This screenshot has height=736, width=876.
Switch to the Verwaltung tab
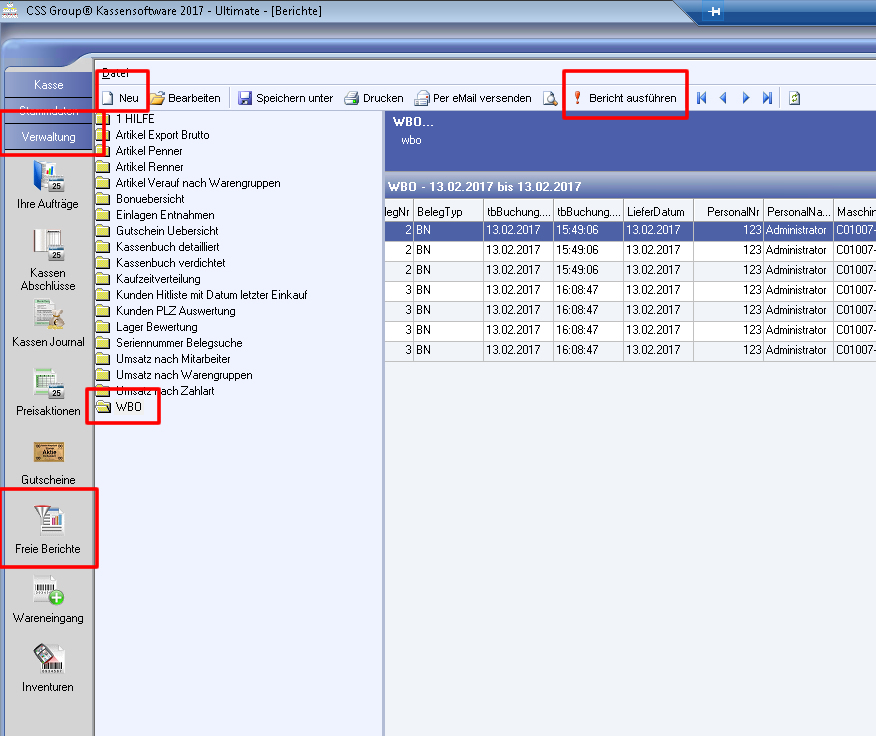(x=48, y=137)
